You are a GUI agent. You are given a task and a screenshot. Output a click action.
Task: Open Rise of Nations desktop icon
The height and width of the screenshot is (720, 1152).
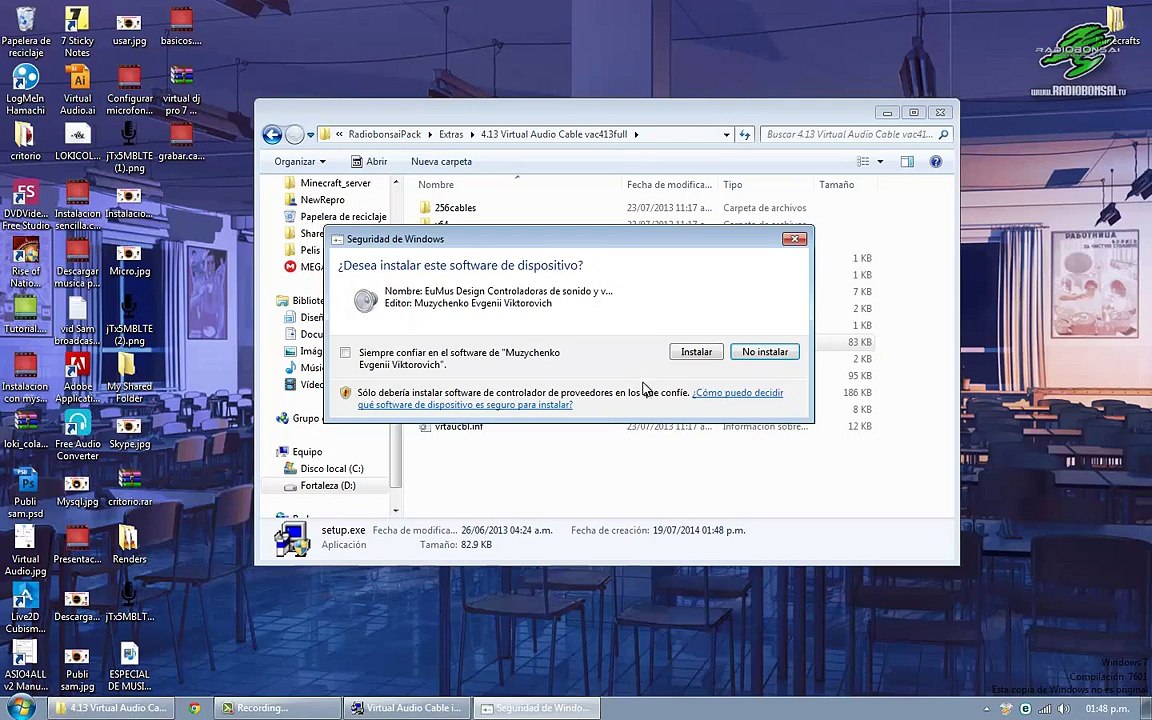click(x=26, y=262)
